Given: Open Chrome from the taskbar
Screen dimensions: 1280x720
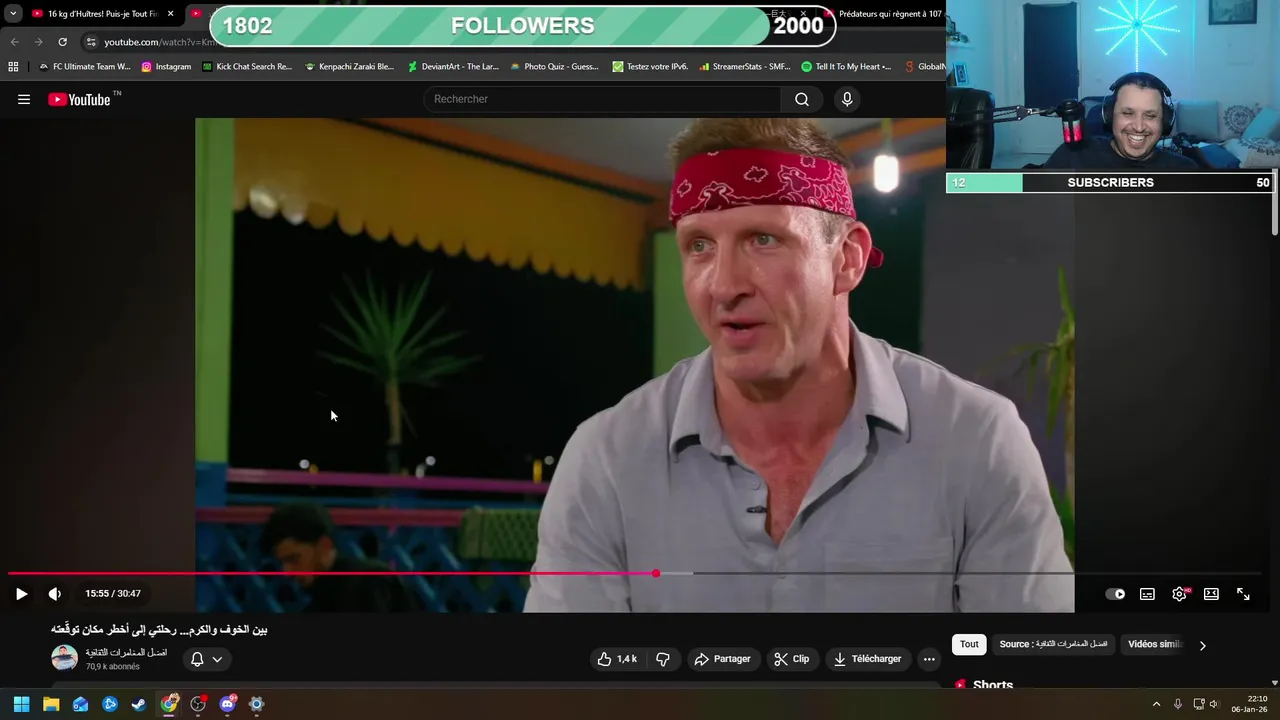Looking at the screenshot, I should (169, 704).
